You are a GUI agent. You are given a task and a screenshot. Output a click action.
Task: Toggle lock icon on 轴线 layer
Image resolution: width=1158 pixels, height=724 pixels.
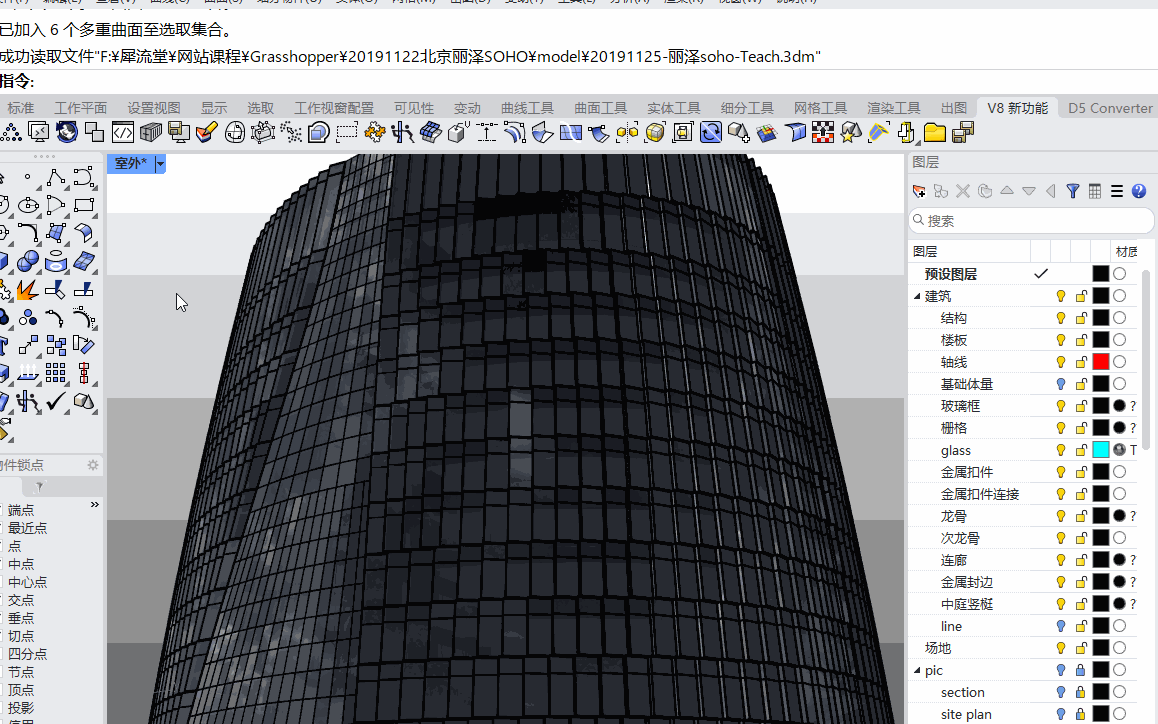coord(1081,362)
